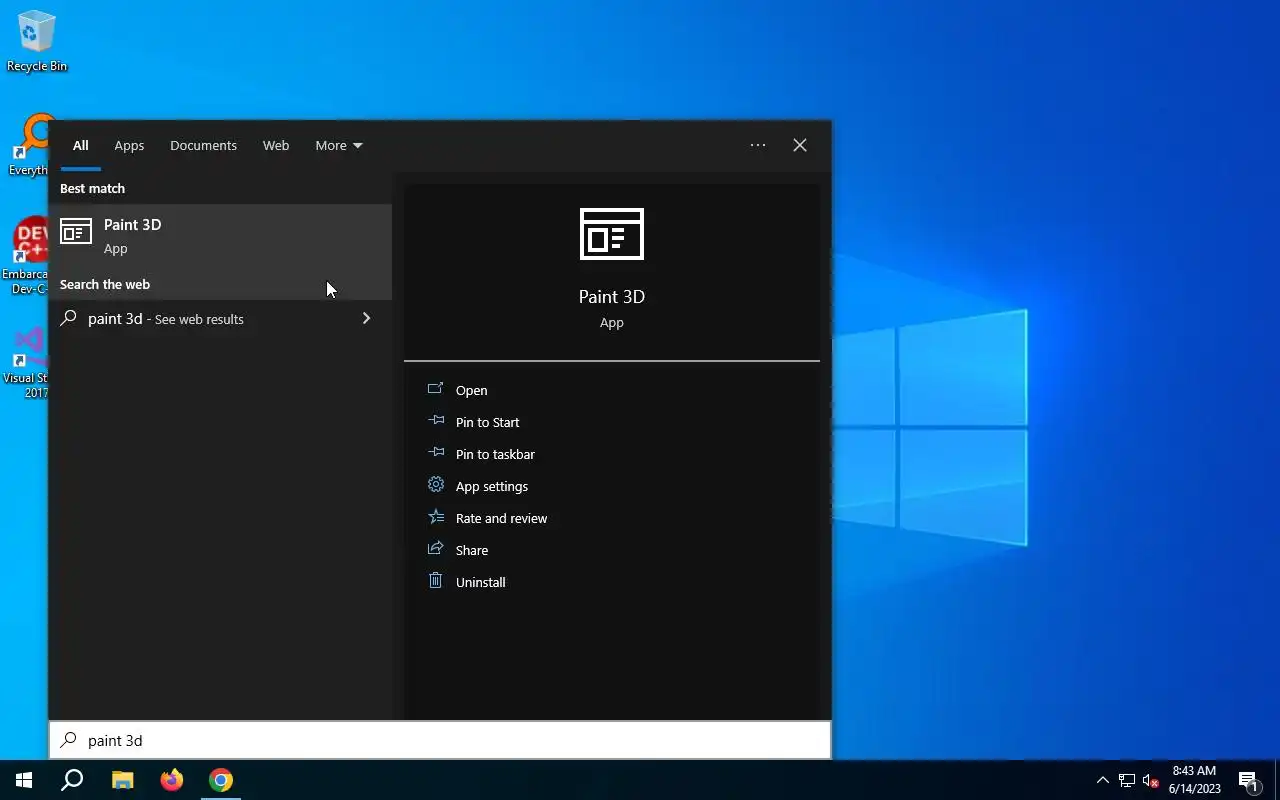Launch Firefox from the taskbar

[x=172, y=780]
